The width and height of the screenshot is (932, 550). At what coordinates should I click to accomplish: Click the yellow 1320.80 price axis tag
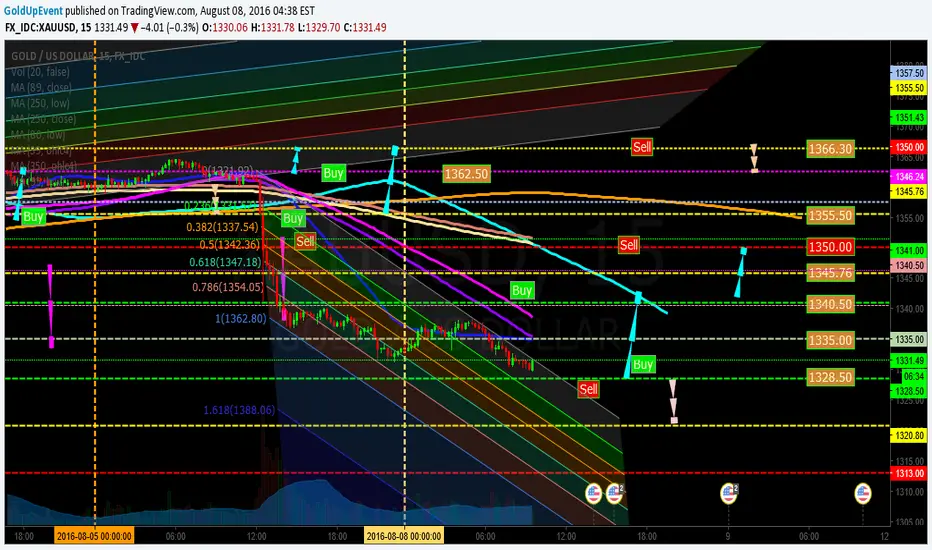[x=909, y=436]
